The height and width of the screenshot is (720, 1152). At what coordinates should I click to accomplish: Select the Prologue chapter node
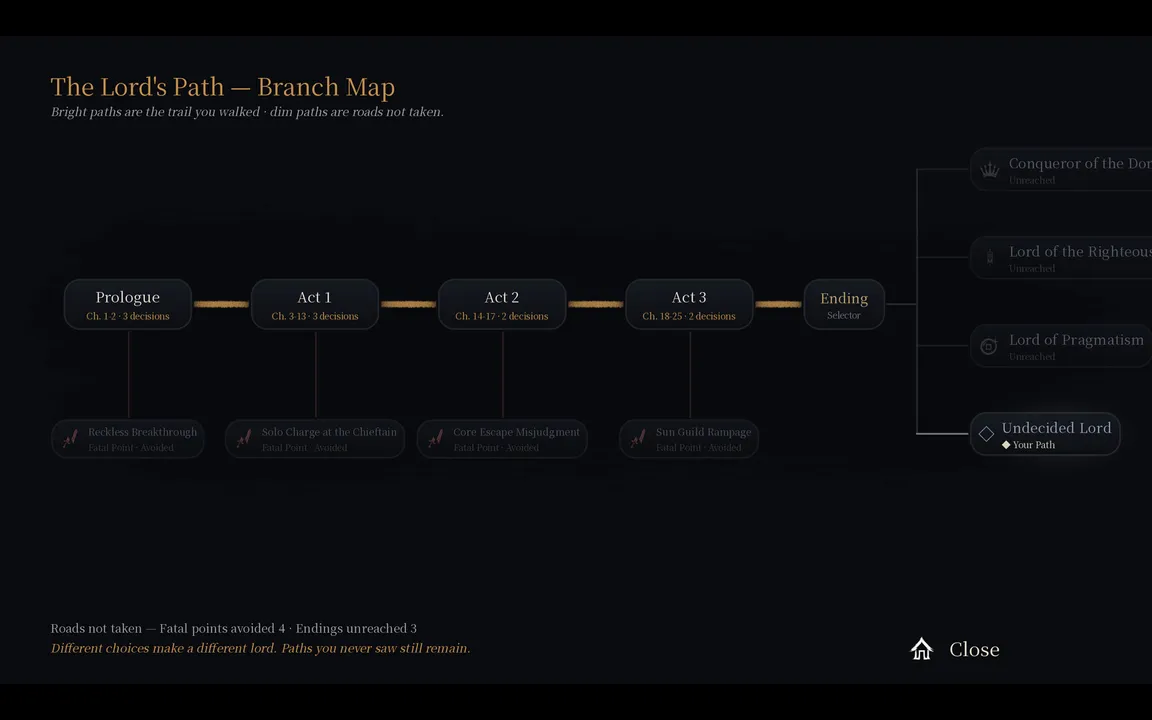tap(128, 304)
